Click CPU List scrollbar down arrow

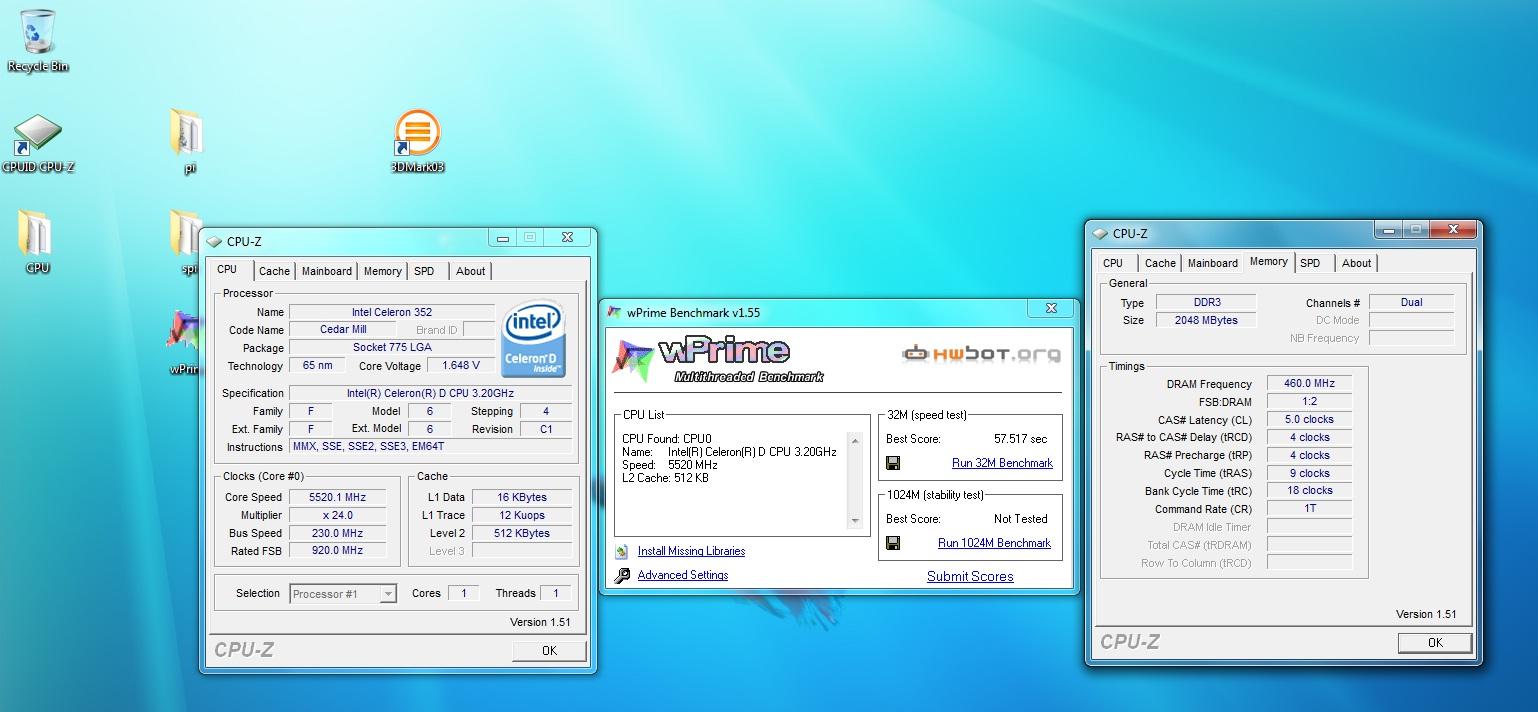point(855,521)
